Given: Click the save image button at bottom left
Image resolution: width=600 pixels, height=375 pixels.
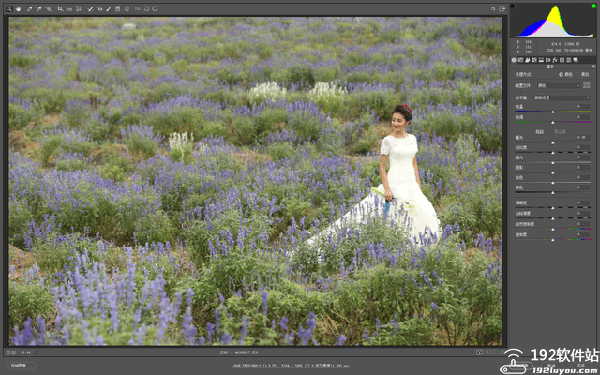Looking at the screenshot, I should pos(21,365).
